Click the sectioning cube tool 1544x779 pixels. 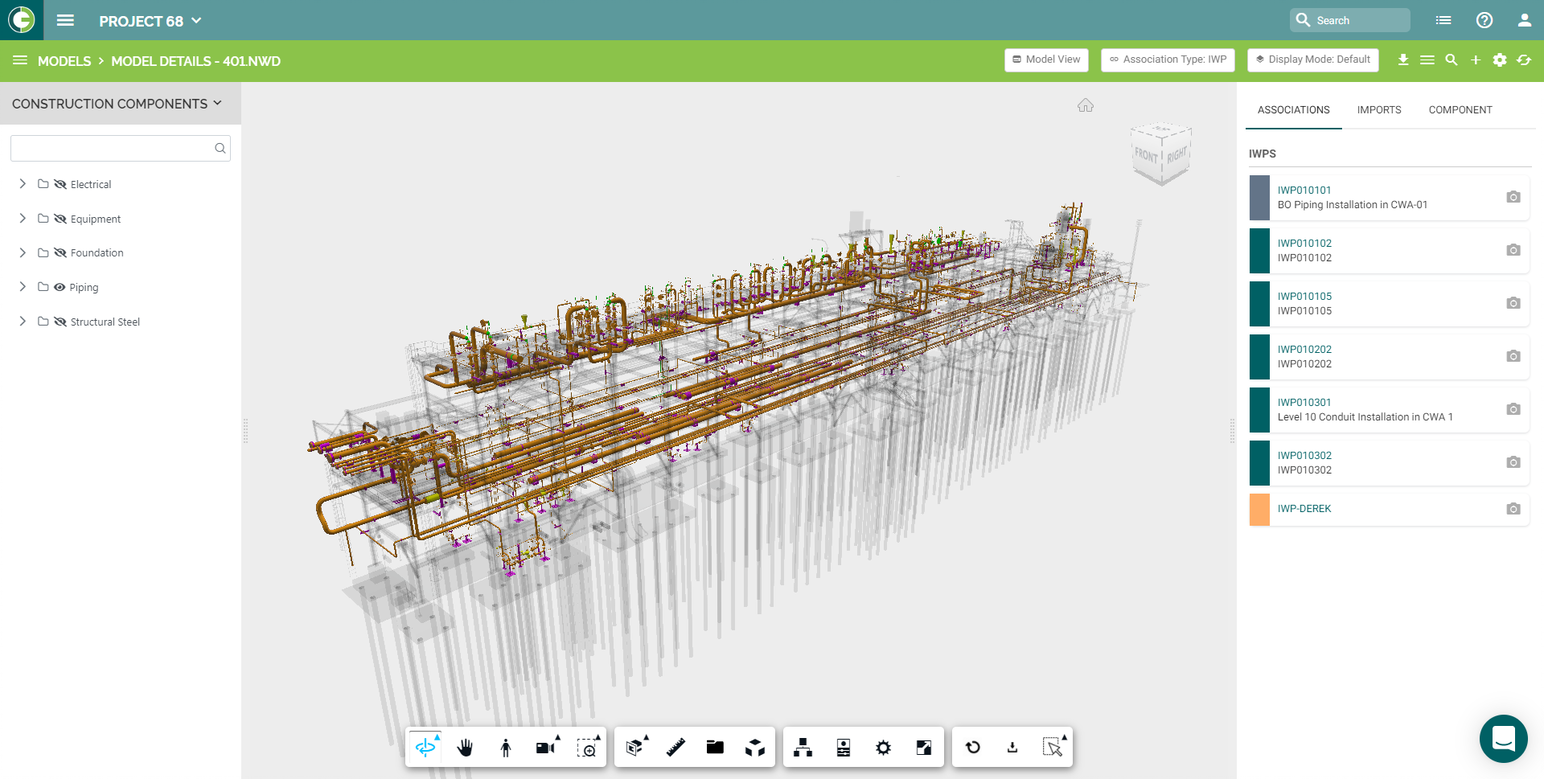633,746
